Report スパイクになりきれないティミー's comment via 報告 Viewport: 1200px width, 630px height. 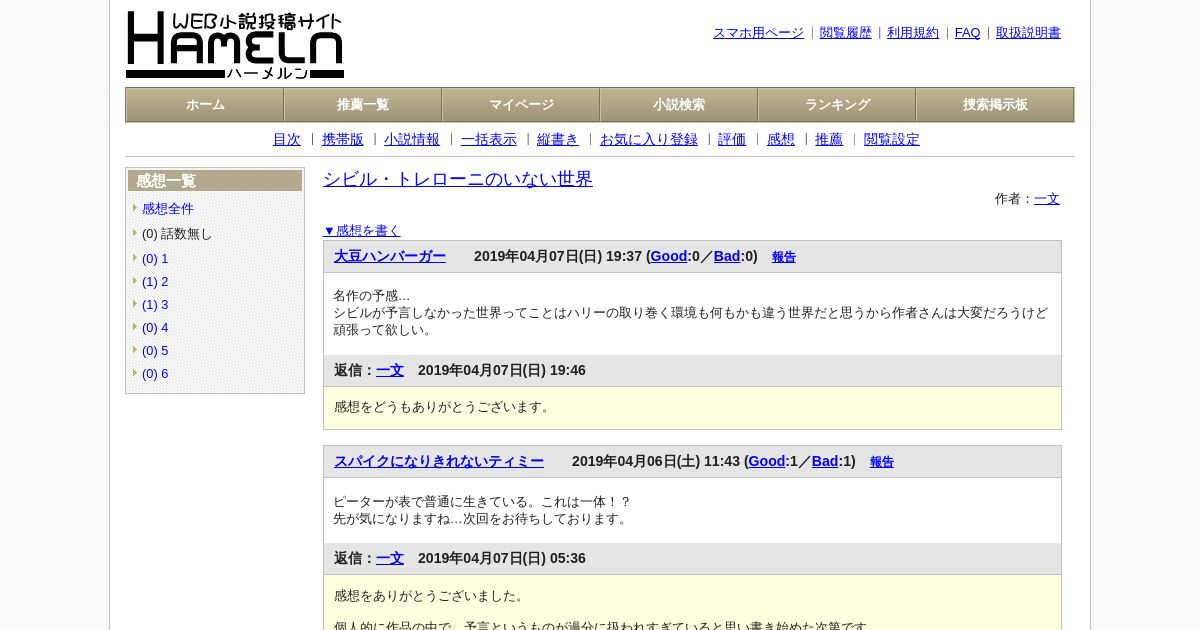(x=882, y=462)
